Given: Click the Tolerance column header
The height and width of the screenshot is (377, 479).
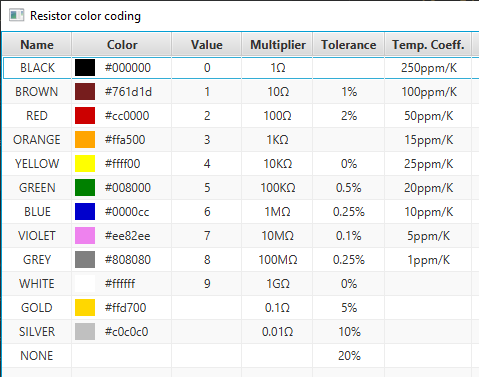Looking at the screenshot, I should pyautogui.click(x=349, y=44).
